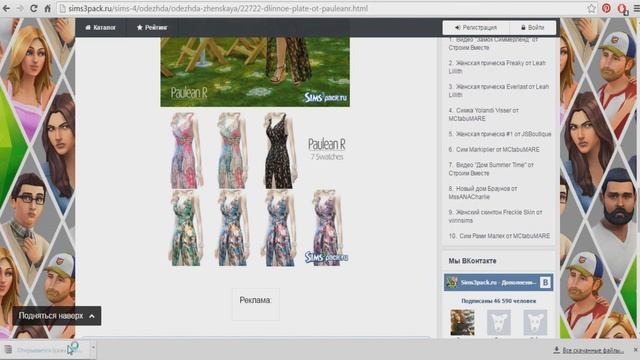
Task: Click the Подписаны 46 590 человек text
Action: [x=498, y=301]
